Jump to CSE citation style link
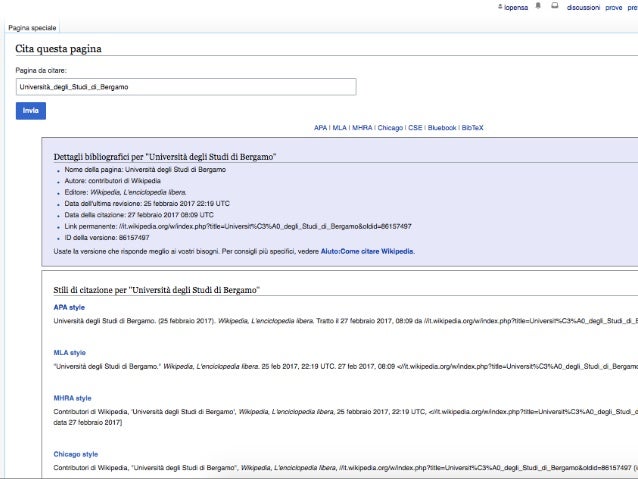 click(415, 128)
